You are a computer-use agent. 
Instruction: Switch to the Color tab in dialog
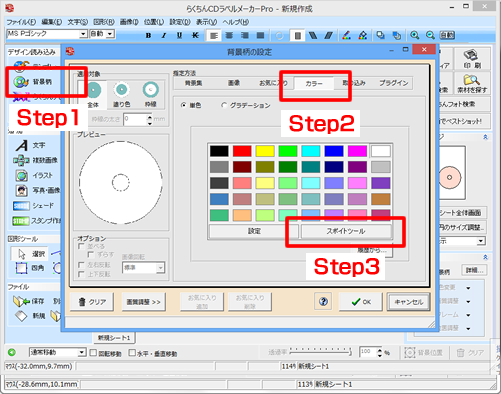[314, 83]
